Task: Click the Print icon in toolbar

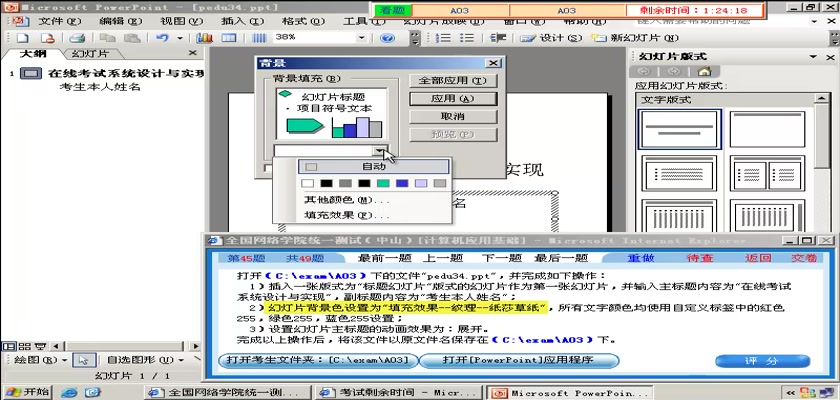Action: click(78, 38)
